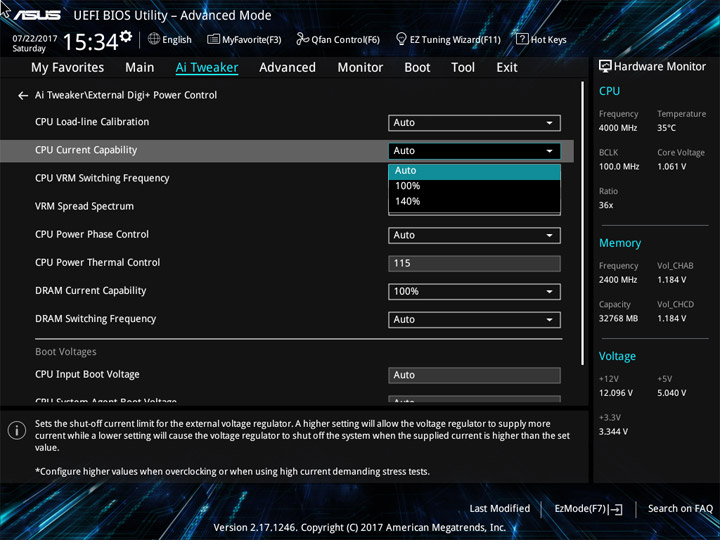720x540 pixels.
Task: Expand CPU Load-line Calibration dropdown
Action: [474, 123]
